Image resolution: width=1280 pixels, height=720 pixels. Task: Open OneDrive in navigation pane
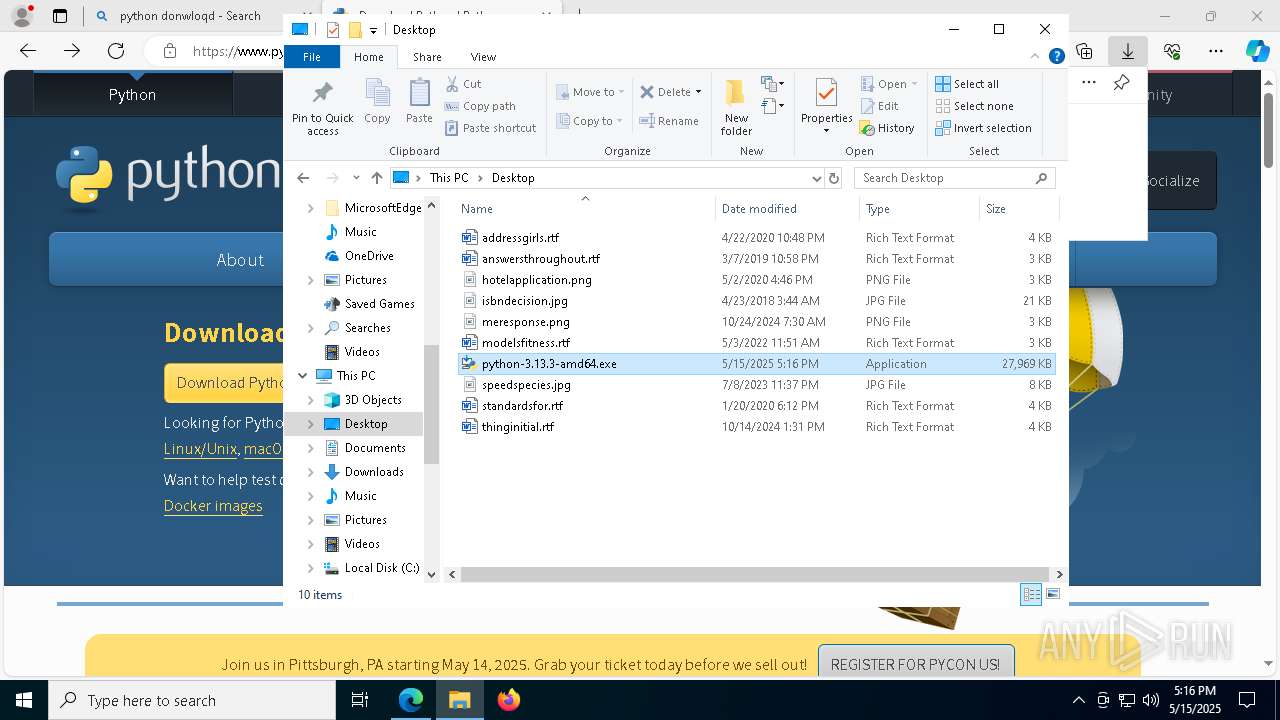369,256
